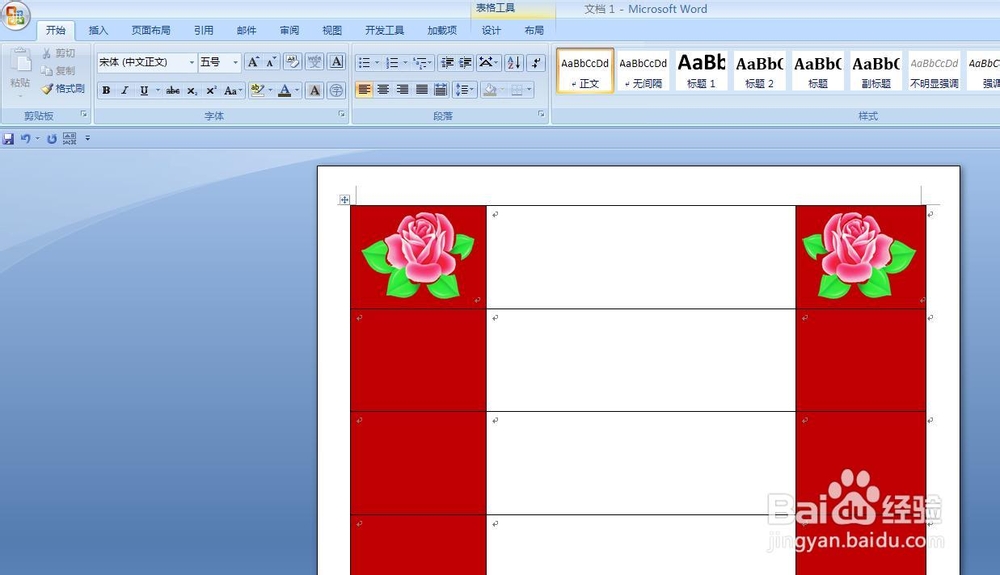Decrease paragraph indent

click(447, 62)
